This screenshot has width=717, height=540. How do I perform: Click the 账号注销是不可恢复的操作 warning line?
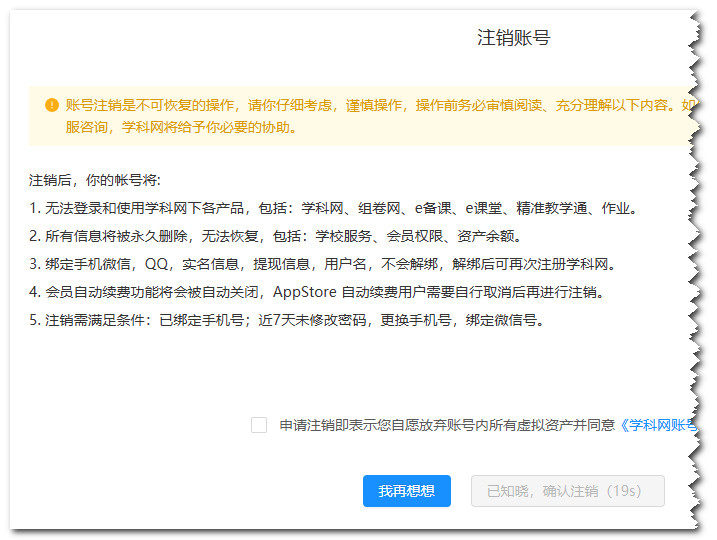(380, 105)
